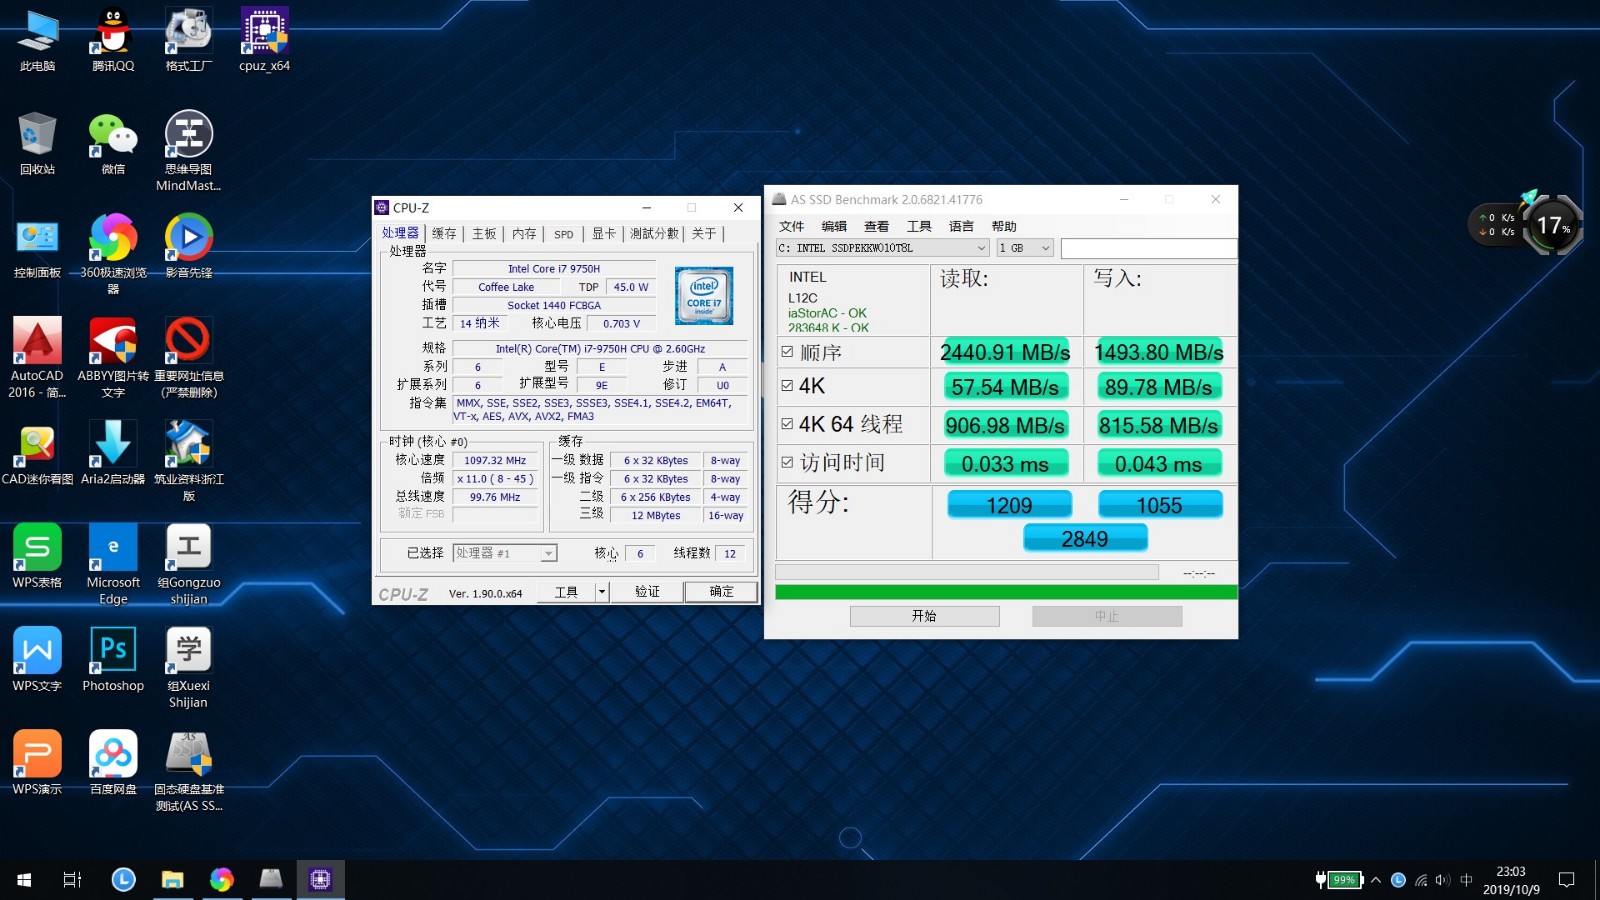The width and height of the screenshot is (1600, 900).
Task: Launch AutoCAD 2016 shortcut
Action: click(37, 358)
